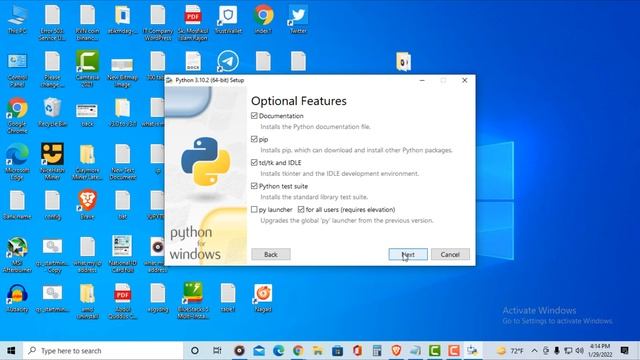The height and width of the screenshot is (360, 640).
Task: Select the amd uninstall folder icon
Action: [x=87, y=301]
